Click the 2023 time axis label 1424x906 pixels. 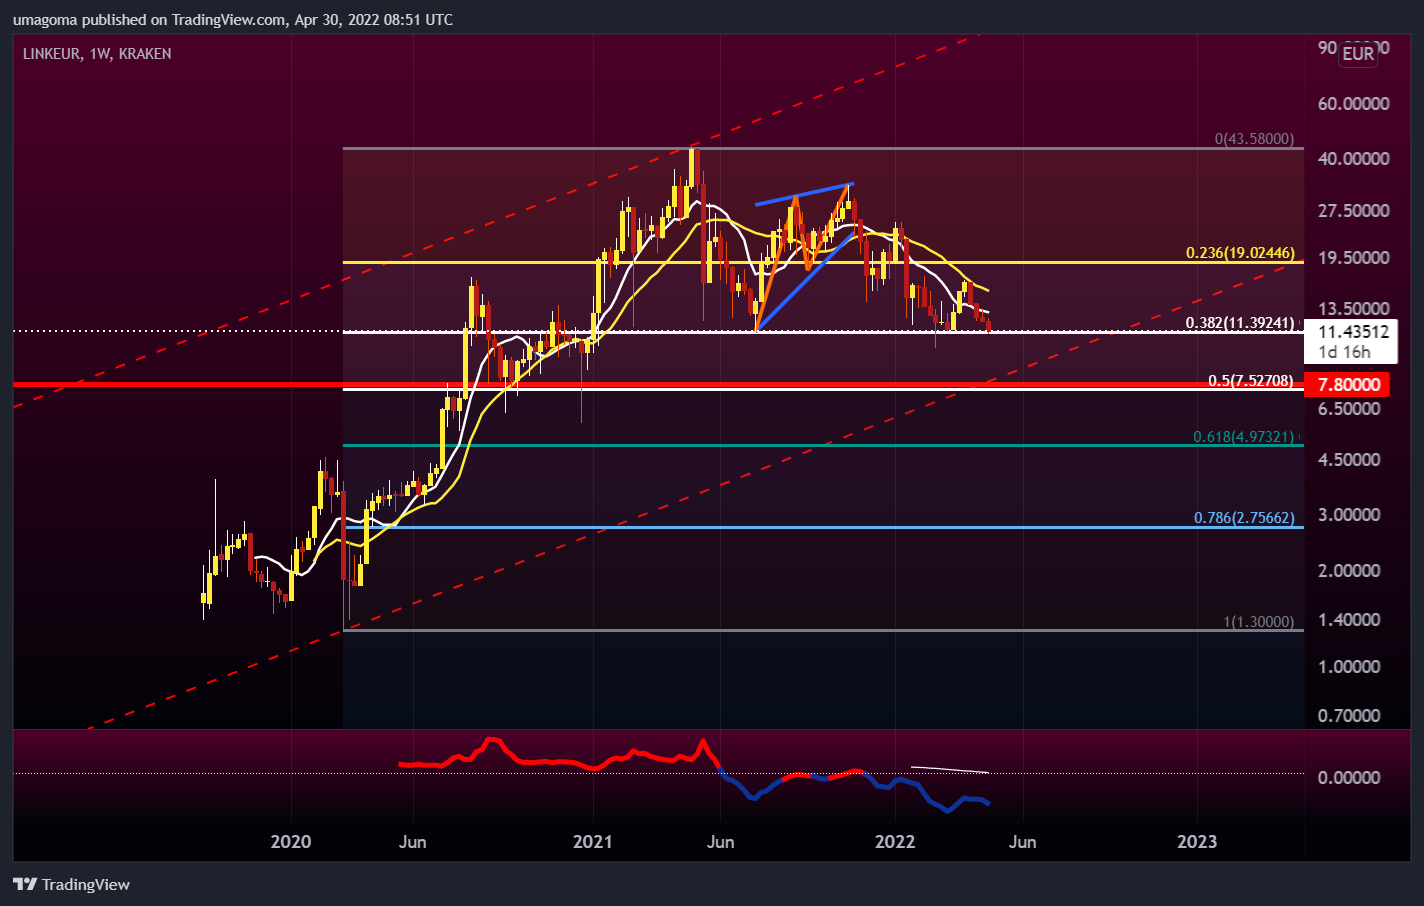pyautogui.click(x=1197, y=842)
